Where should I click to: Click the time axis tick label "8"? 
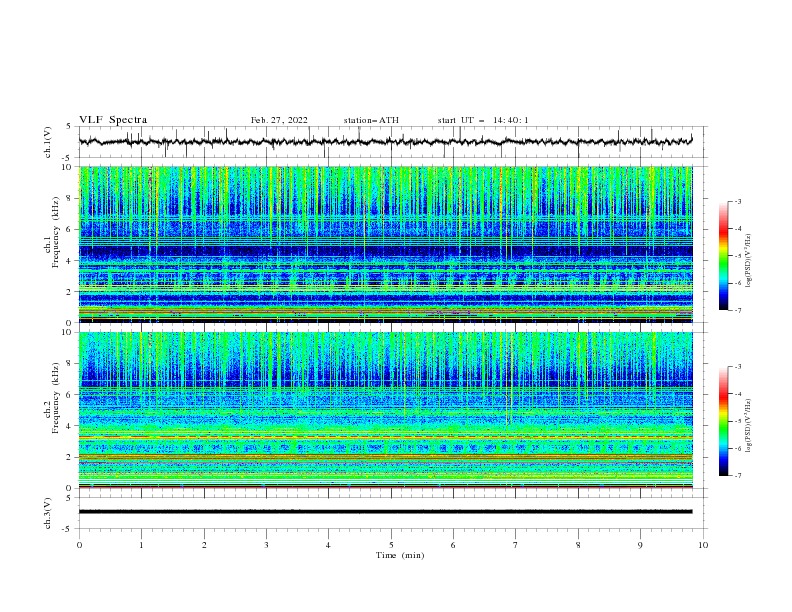tap(578, 545)
